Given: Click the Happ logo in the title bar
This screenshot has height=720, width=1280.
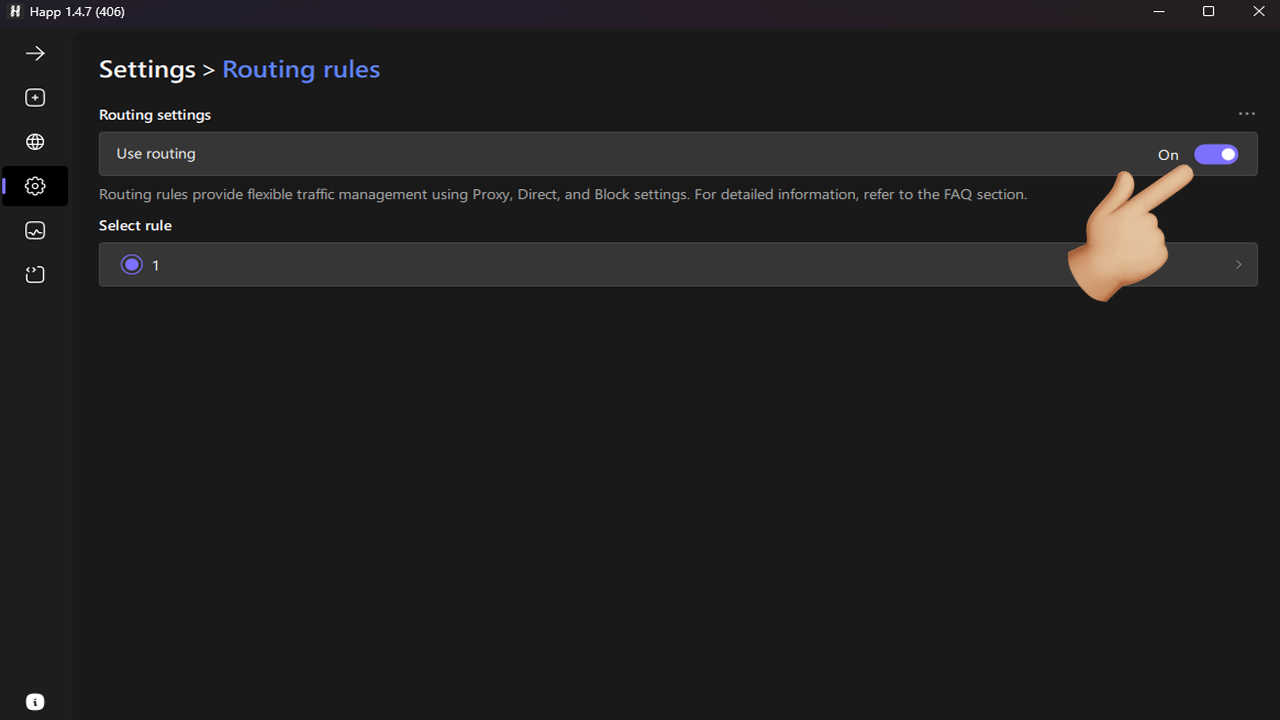Looking at the screenshot, I should (x=14, y=11).
